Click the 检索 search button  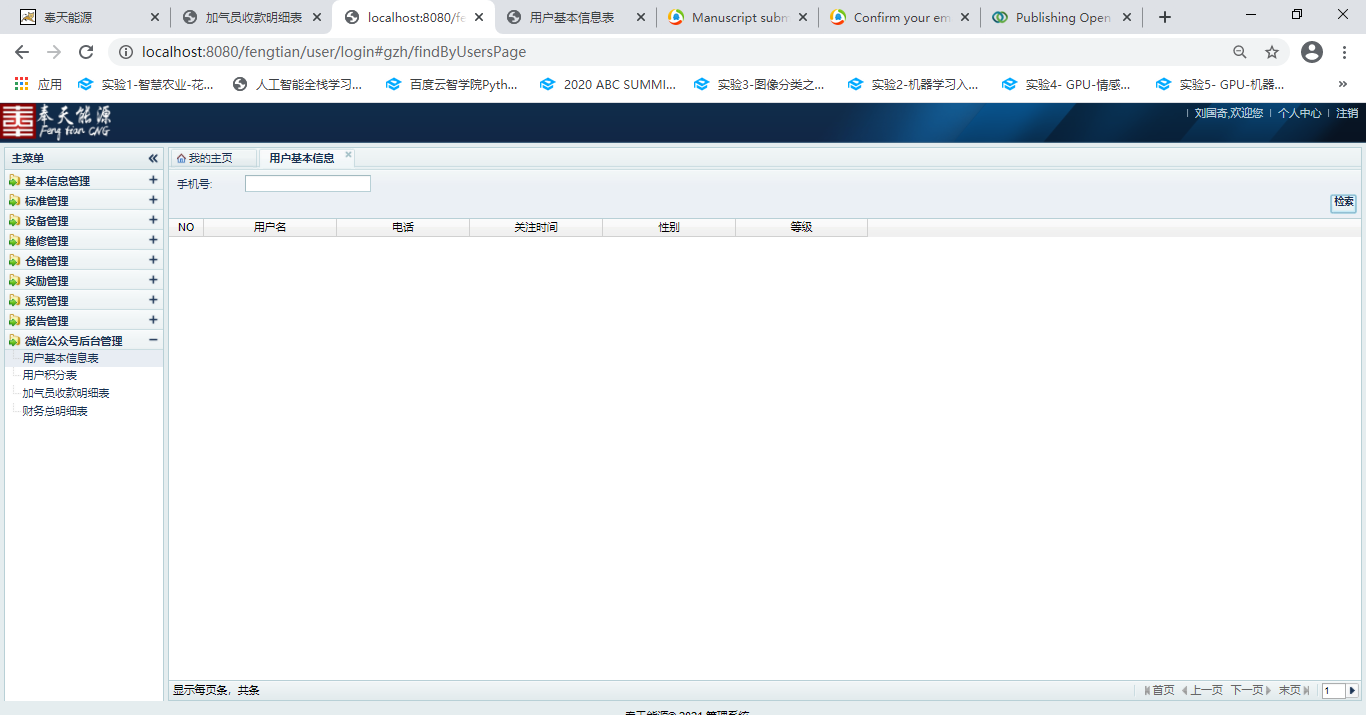(1343, 202)
